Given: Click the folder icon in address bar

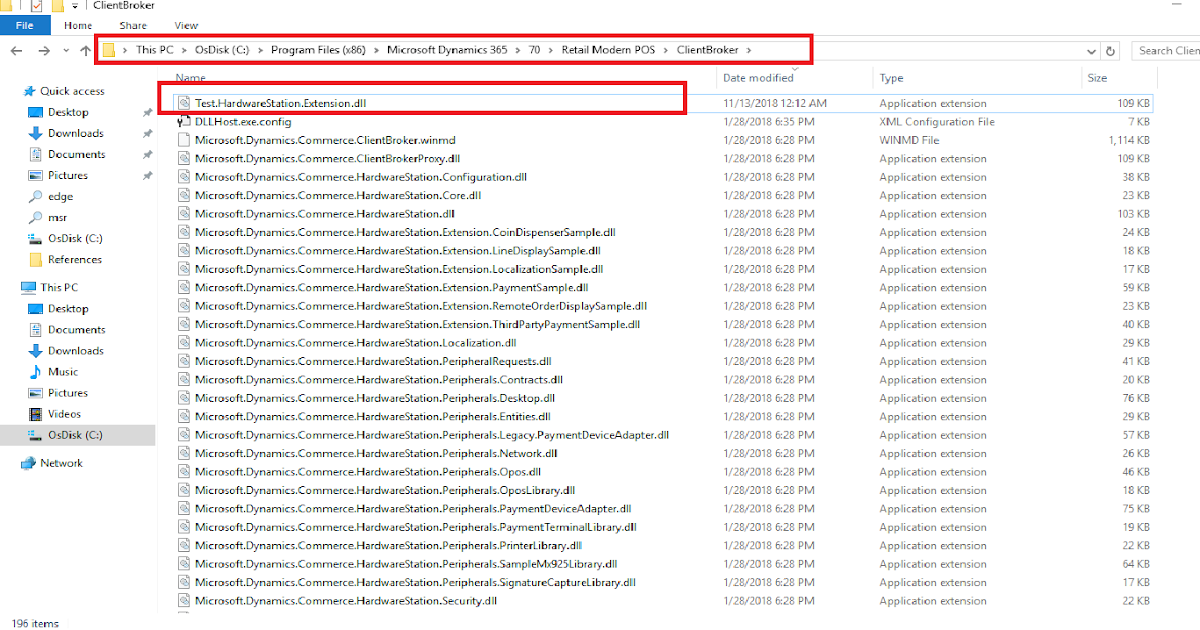Looking at the screenshot, I should [109, 50].
